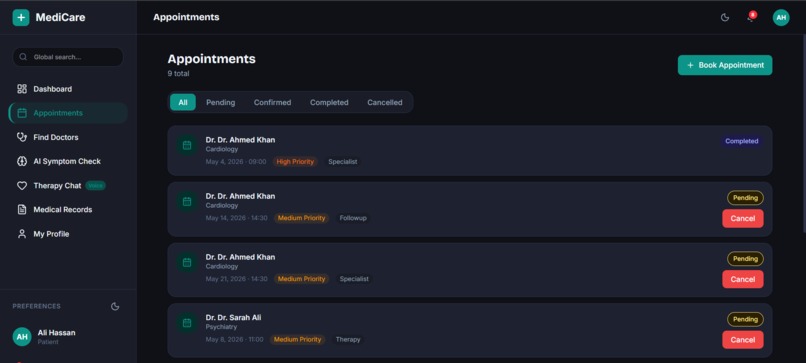Click the Dr. Dr. Sarah Ali name
Image resolution: width=806 pixels, height=363 pixels.
(x=233, y=318)
